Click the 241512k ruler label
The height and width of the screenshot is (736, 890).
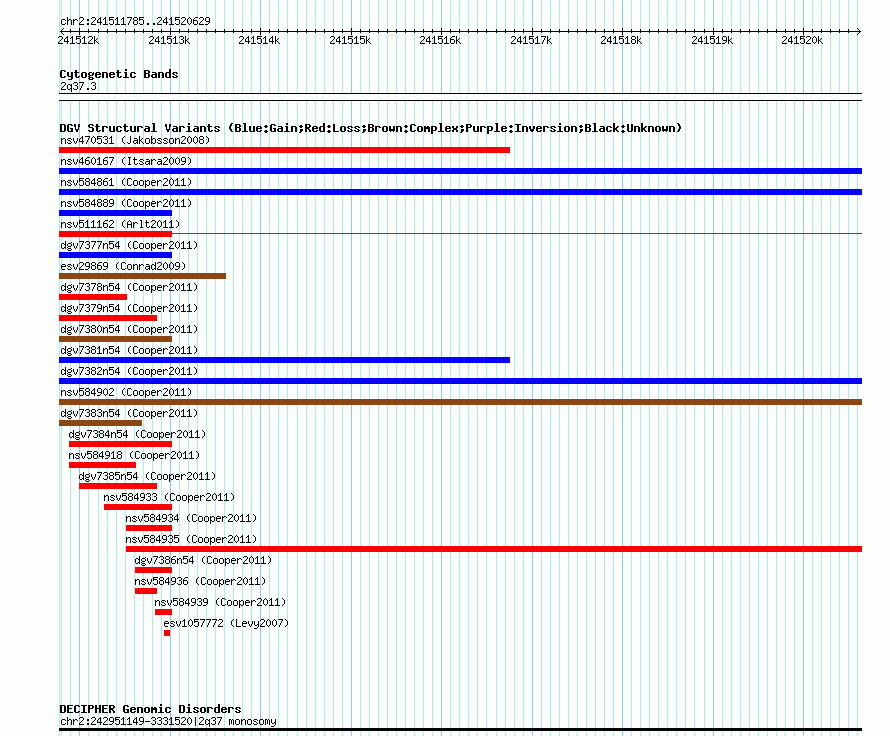coord(78,40)
